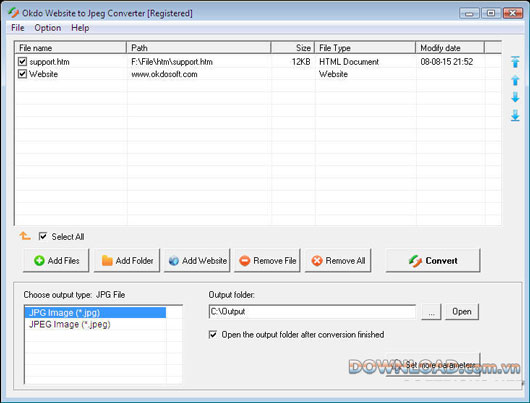530x403 pixels.
Task: Click the Add Files button
Action: [56, 260]
